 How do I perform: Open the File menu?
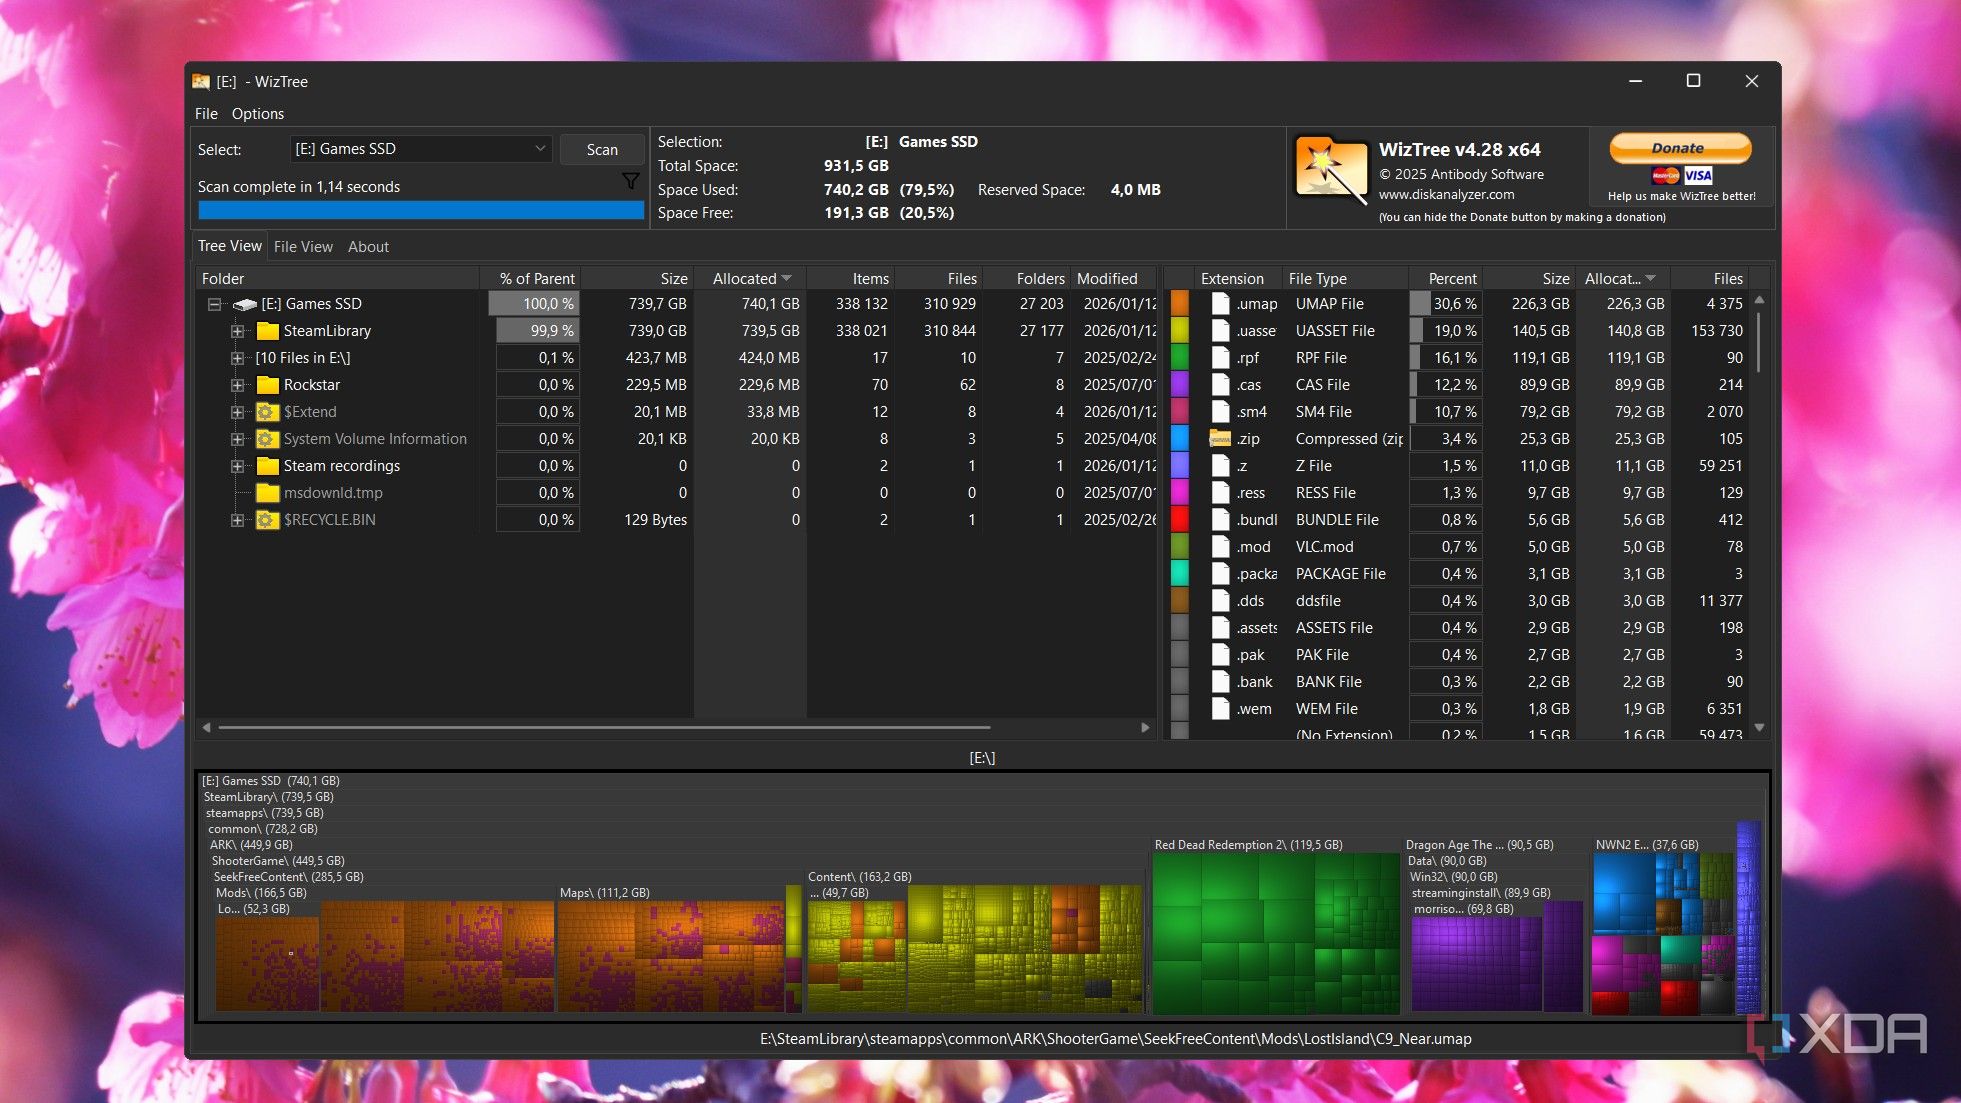tap(206, 114)
